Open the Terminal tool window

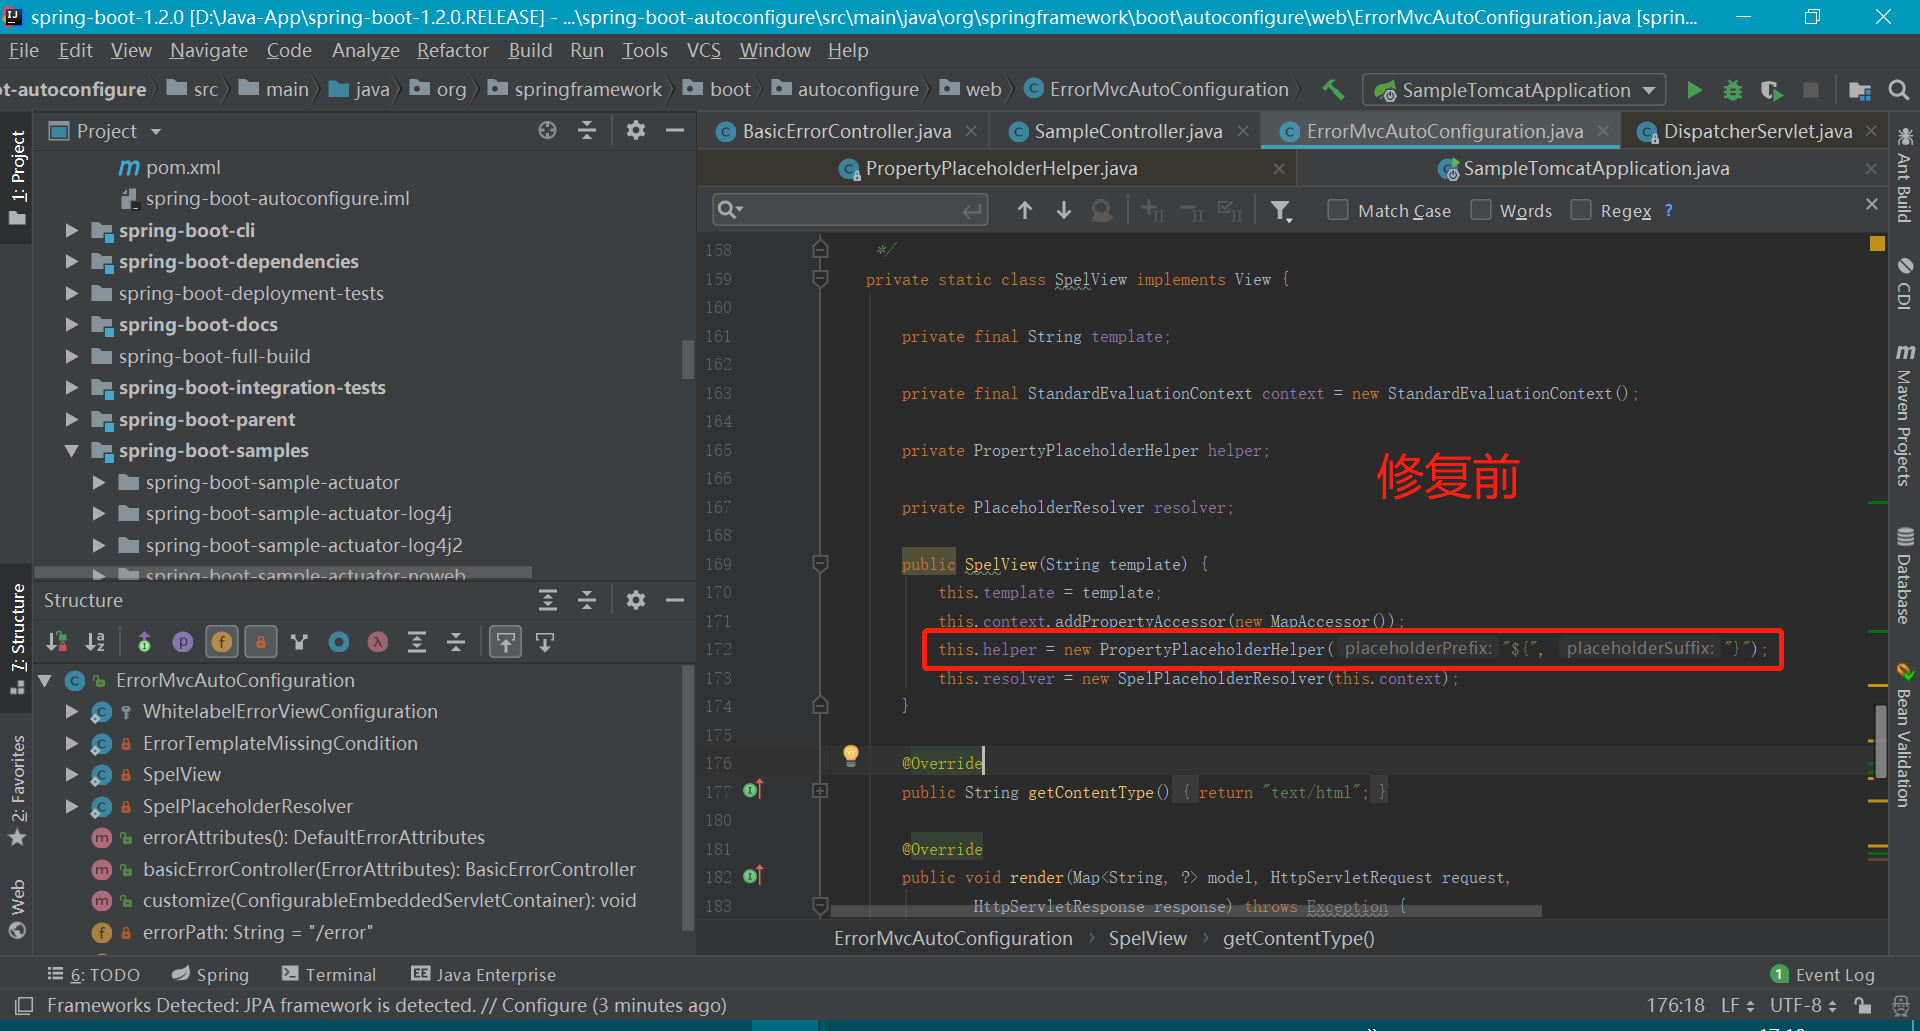(329, 974)
